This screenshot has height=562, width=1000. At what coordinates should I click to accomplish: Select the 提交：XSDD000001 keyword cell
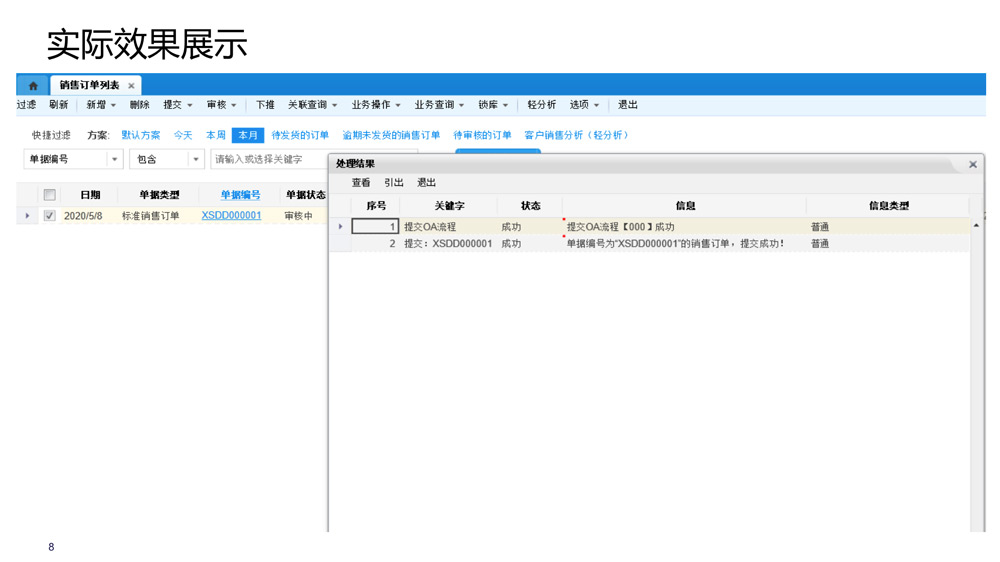pyautogui.click(x=448, y=244)
